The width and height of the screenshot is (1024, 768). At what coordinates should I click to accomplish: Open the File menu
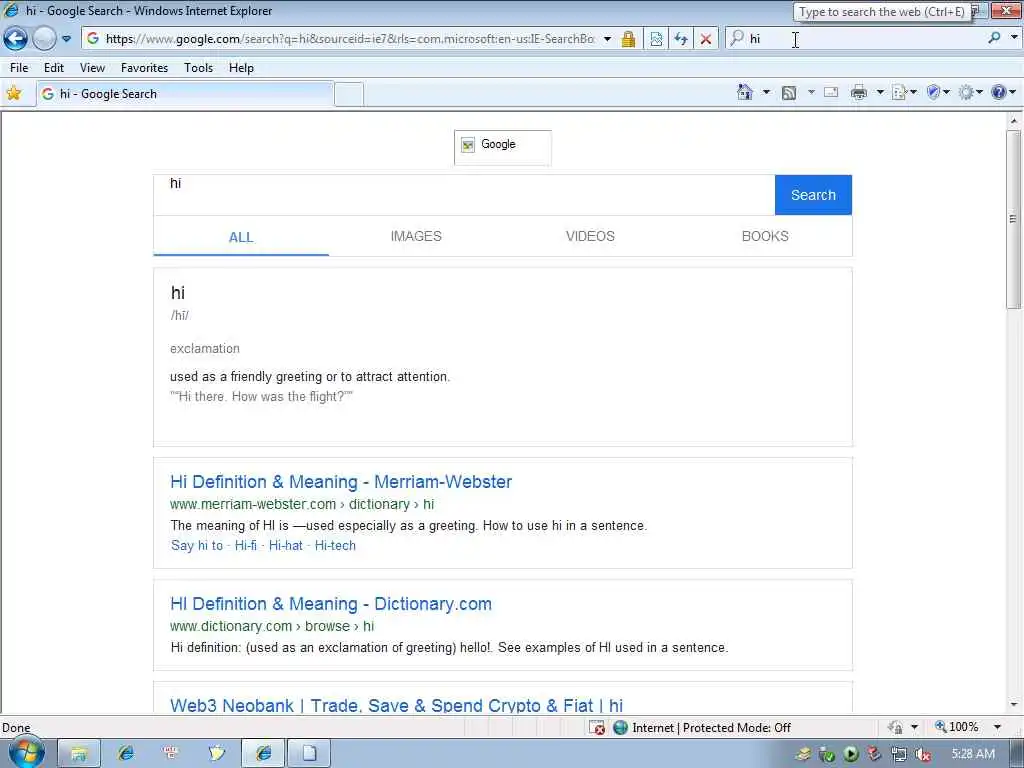[19, 68]
